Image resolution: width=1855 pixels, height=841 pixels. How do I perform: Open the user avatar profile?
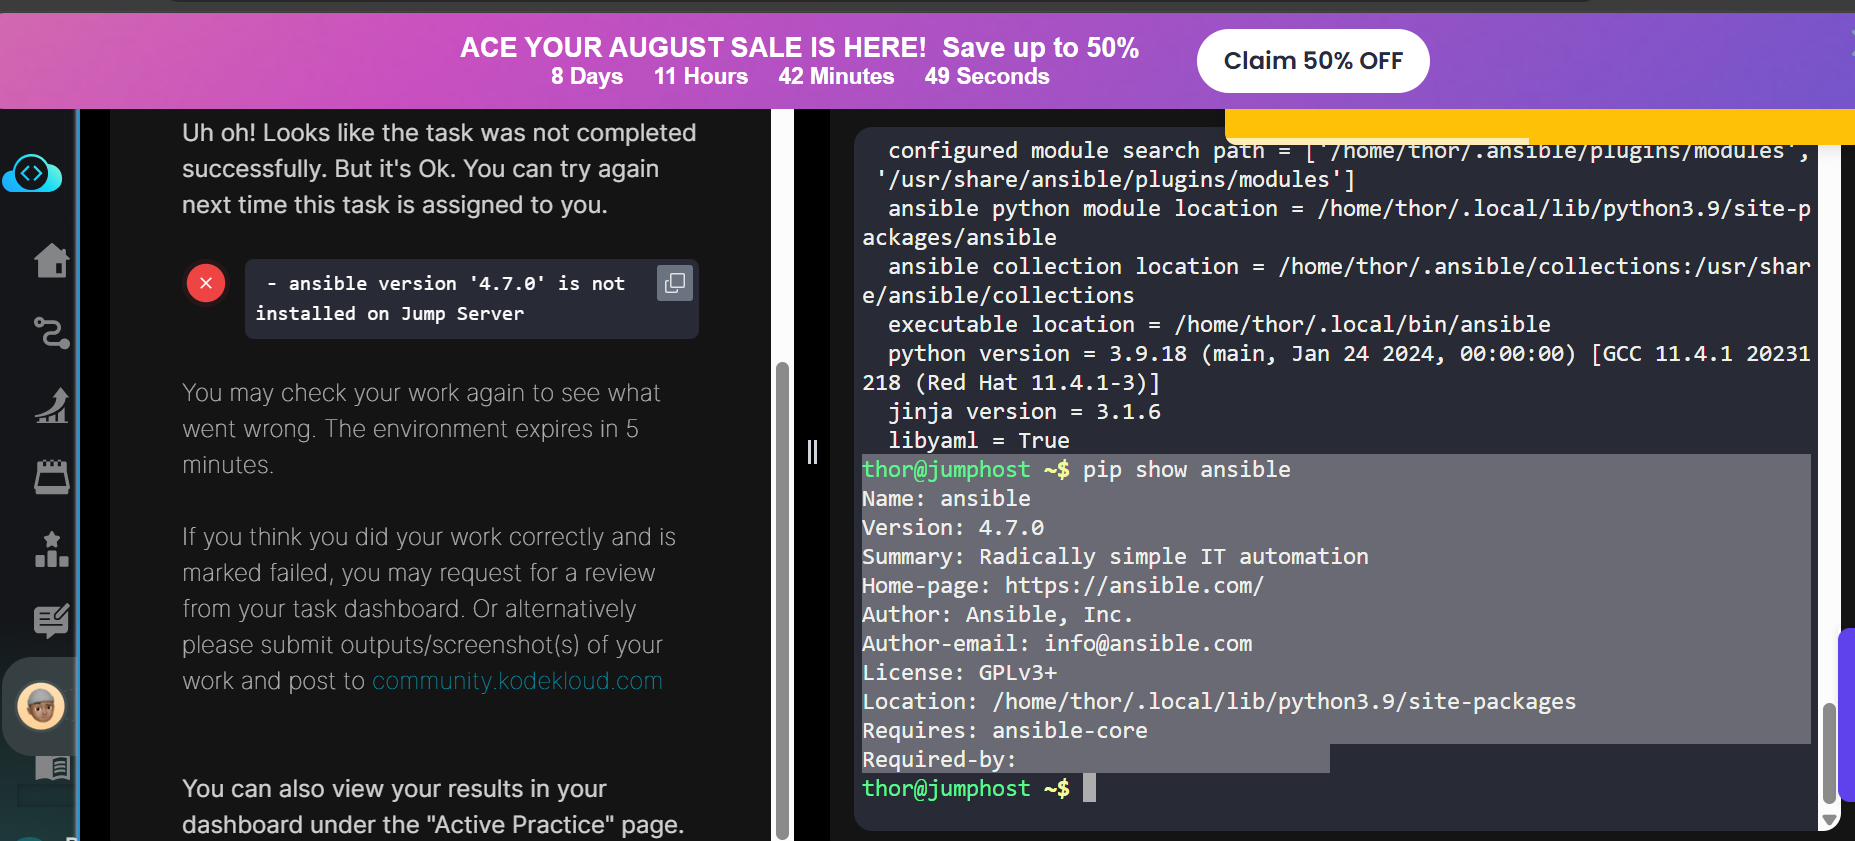(x=41, y=707)
